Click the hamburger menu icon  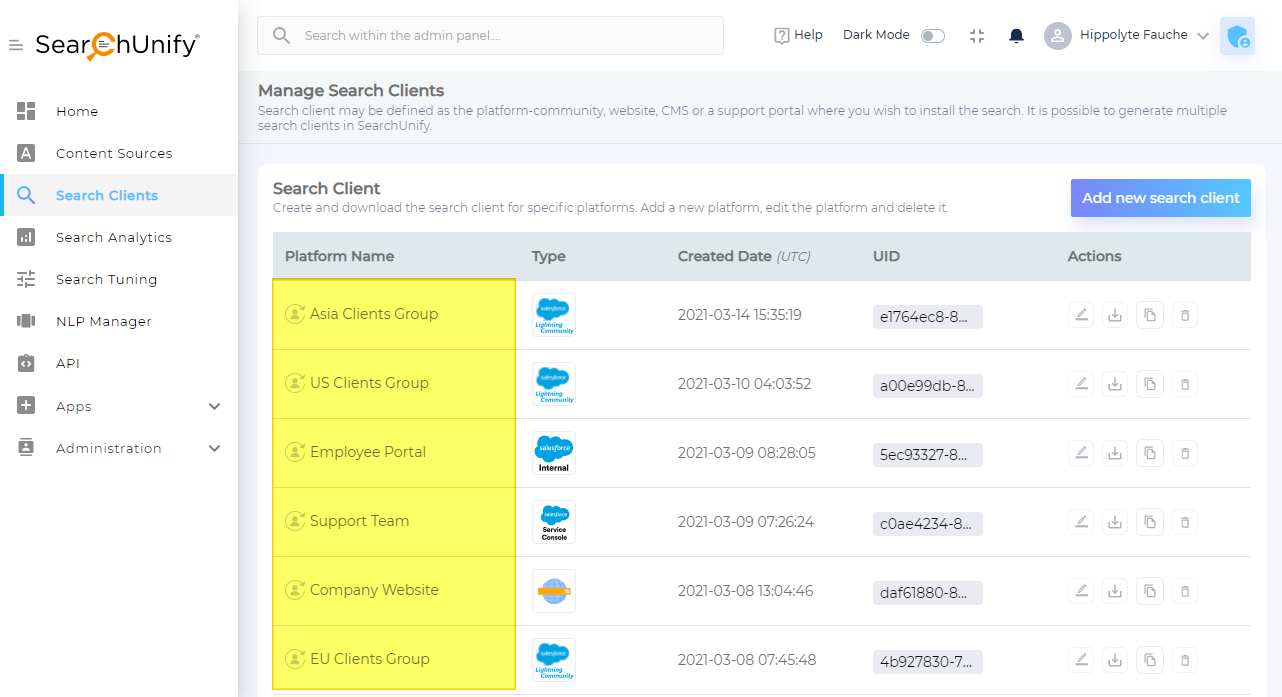(16, 46)
